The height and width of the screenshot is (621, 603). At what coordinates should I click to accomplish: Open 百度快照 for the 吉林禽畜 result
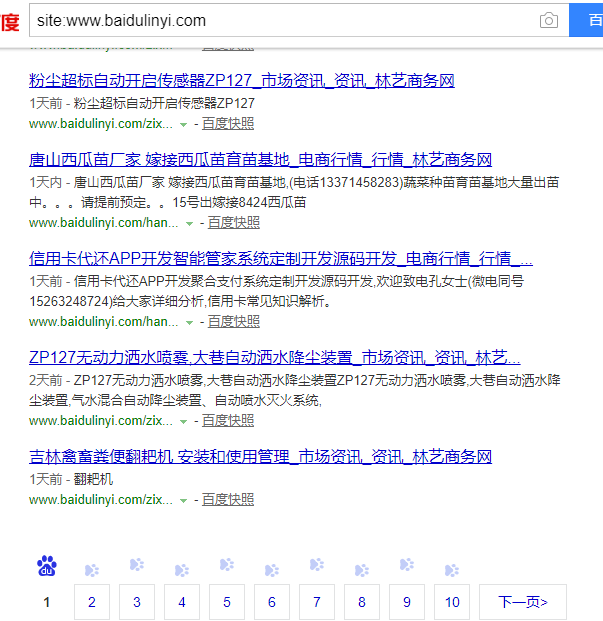(228, 499)
